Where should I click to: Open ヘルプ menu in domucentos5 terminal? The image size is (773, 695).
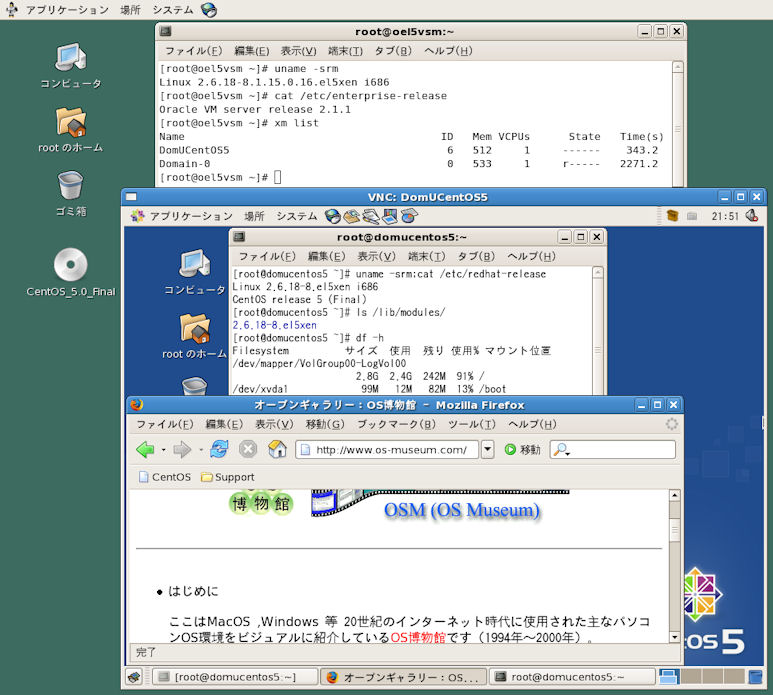click(531, 256)
